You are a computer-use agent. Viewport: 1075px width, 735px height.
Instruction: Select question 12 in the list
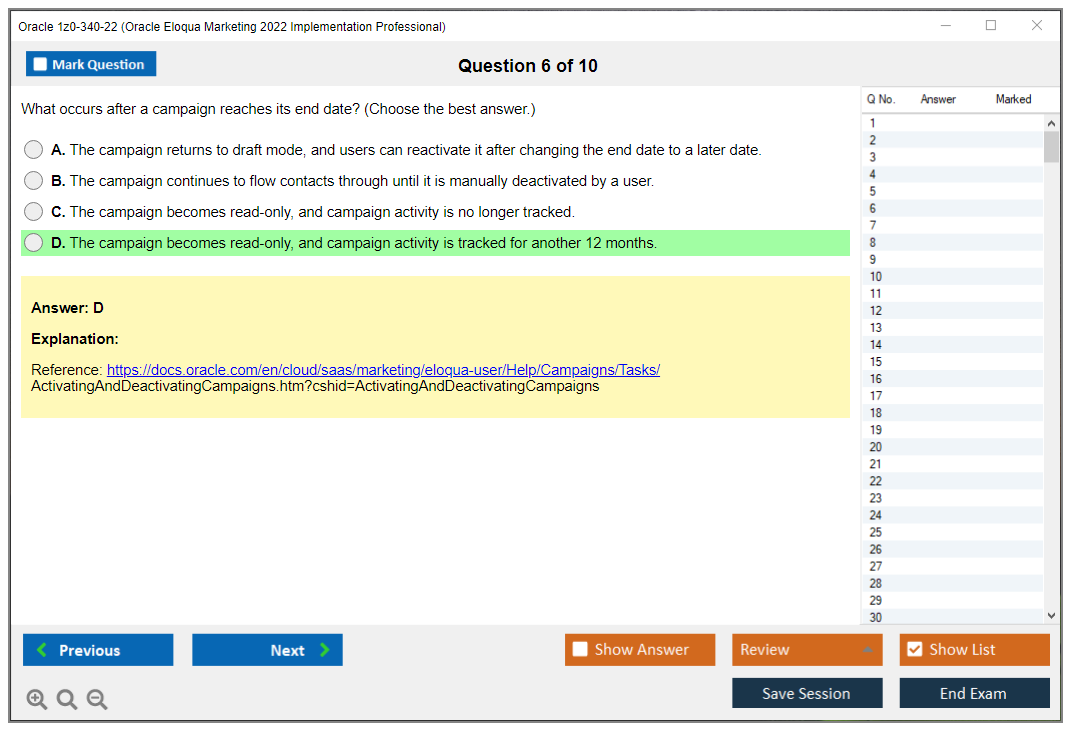pos(876,311)
